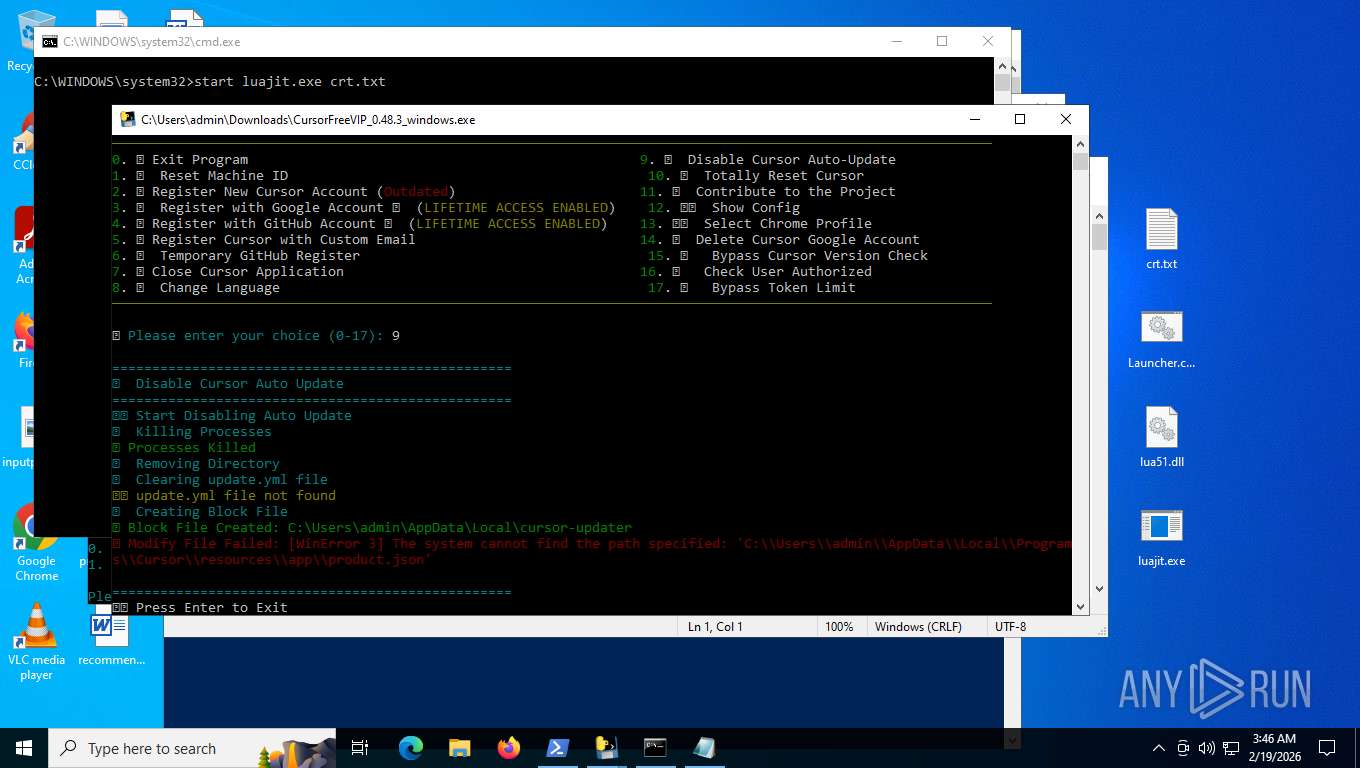The width and height of the screenshot is (1360, 768).
Task: Click the 'Bypass Token Limit' line
Action: (752, 288)
